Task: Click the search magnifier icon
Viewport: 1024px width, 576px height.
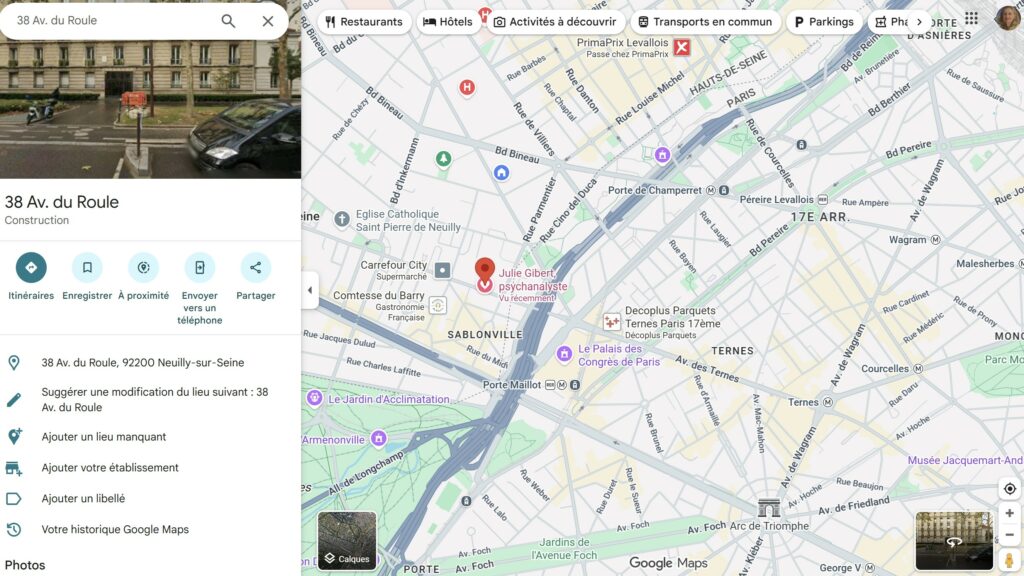Action: [228, 21]
